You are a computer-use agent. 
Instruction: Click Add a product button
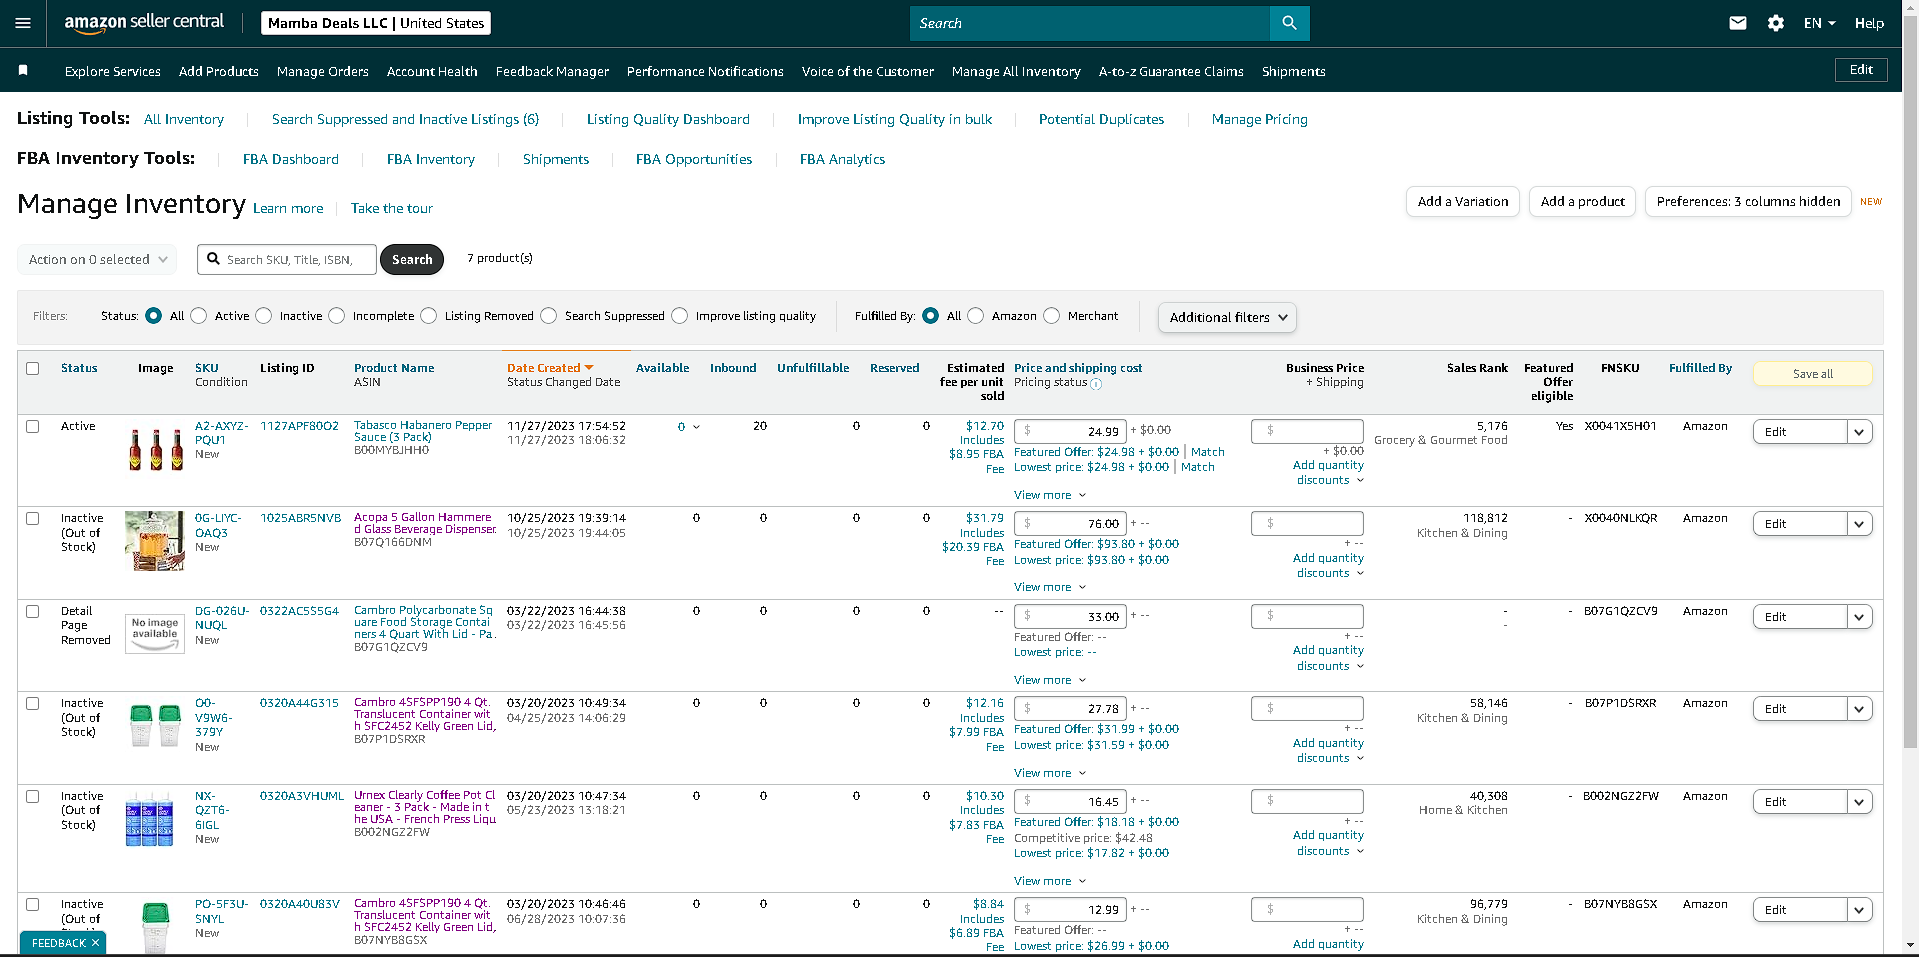coord(1583,202)
